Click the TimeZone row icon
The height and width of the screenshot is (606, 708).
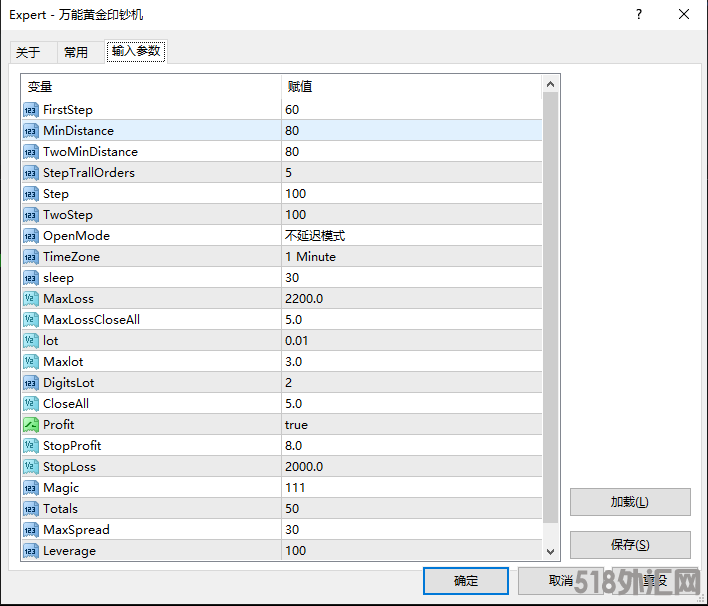click(31, 257)
